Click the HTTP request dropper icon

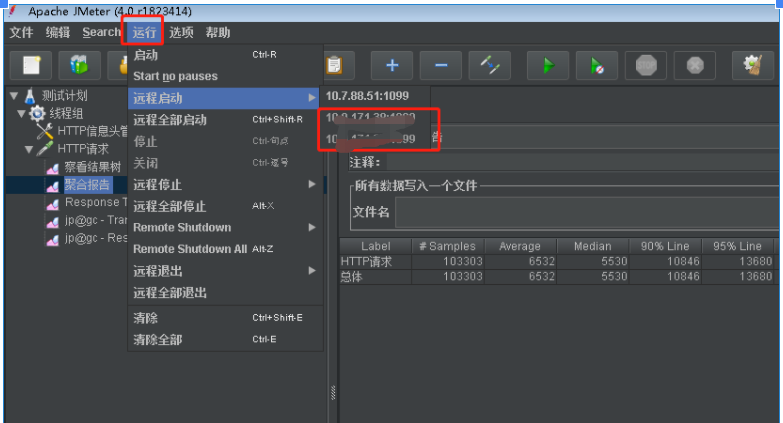(45, 148)
